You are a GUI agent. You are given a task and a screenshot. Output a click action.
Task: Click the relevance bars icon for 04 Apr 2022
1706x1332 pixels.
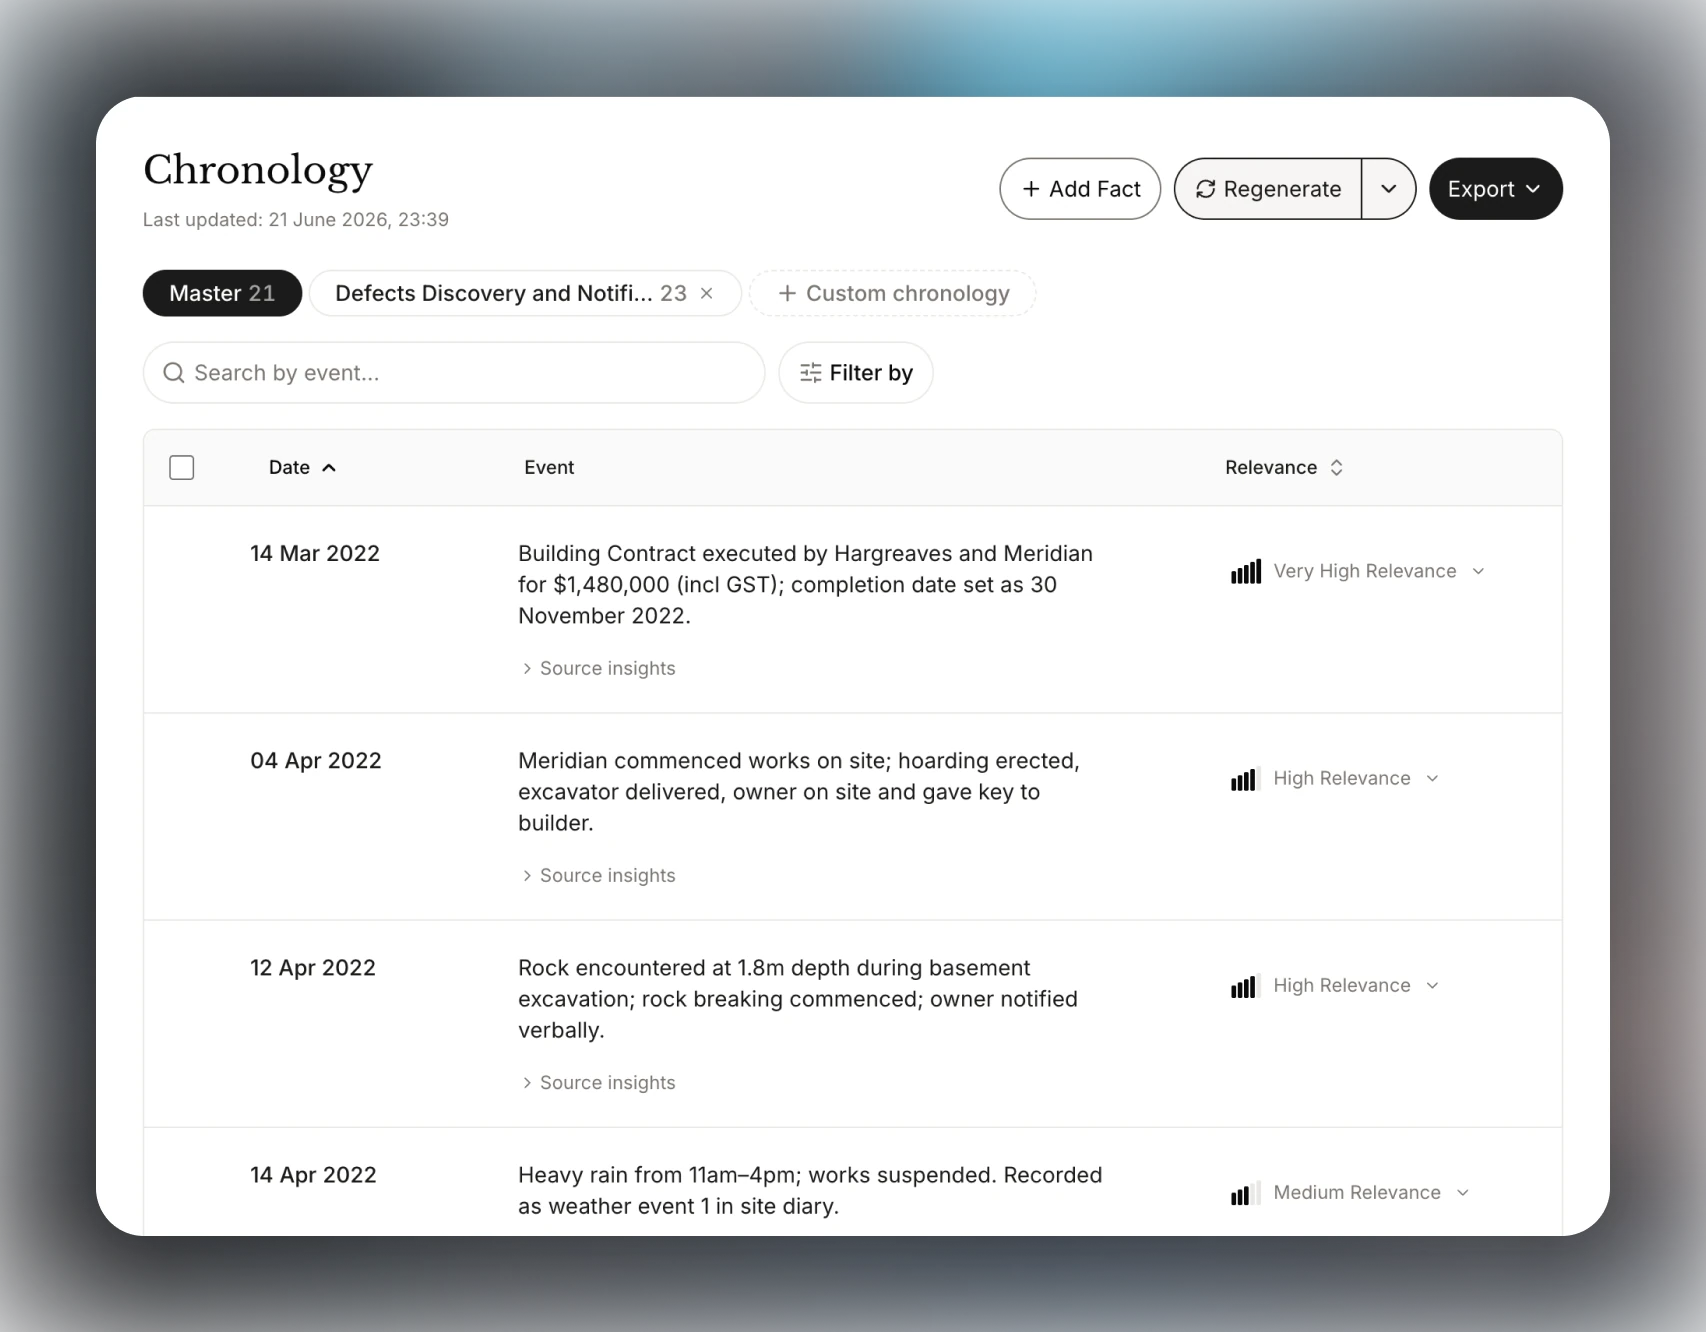(x=1246, y=778)
